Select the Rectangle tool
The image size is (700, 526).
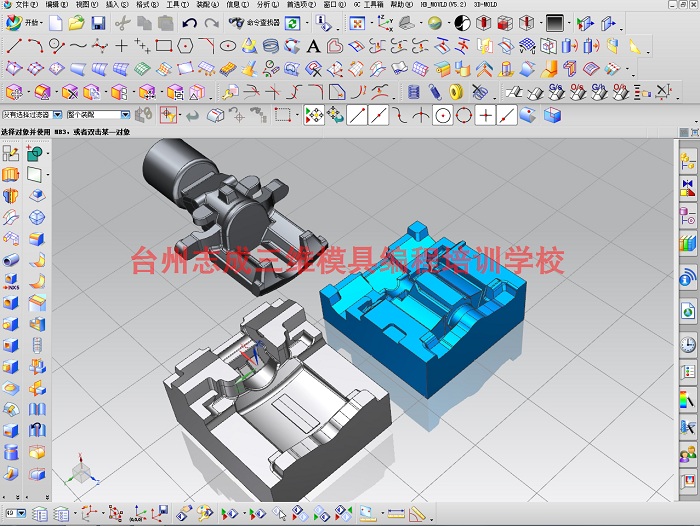point(164,46)
